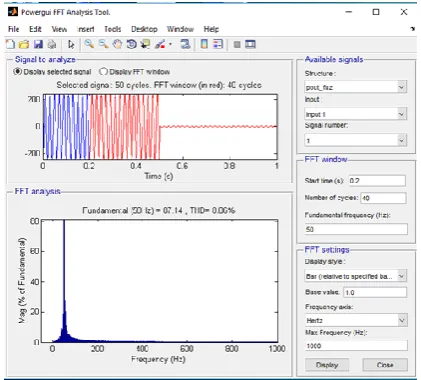421x380 pixels.
Task: Open the Brush tool color dropdown arrow
Action: 170,44
